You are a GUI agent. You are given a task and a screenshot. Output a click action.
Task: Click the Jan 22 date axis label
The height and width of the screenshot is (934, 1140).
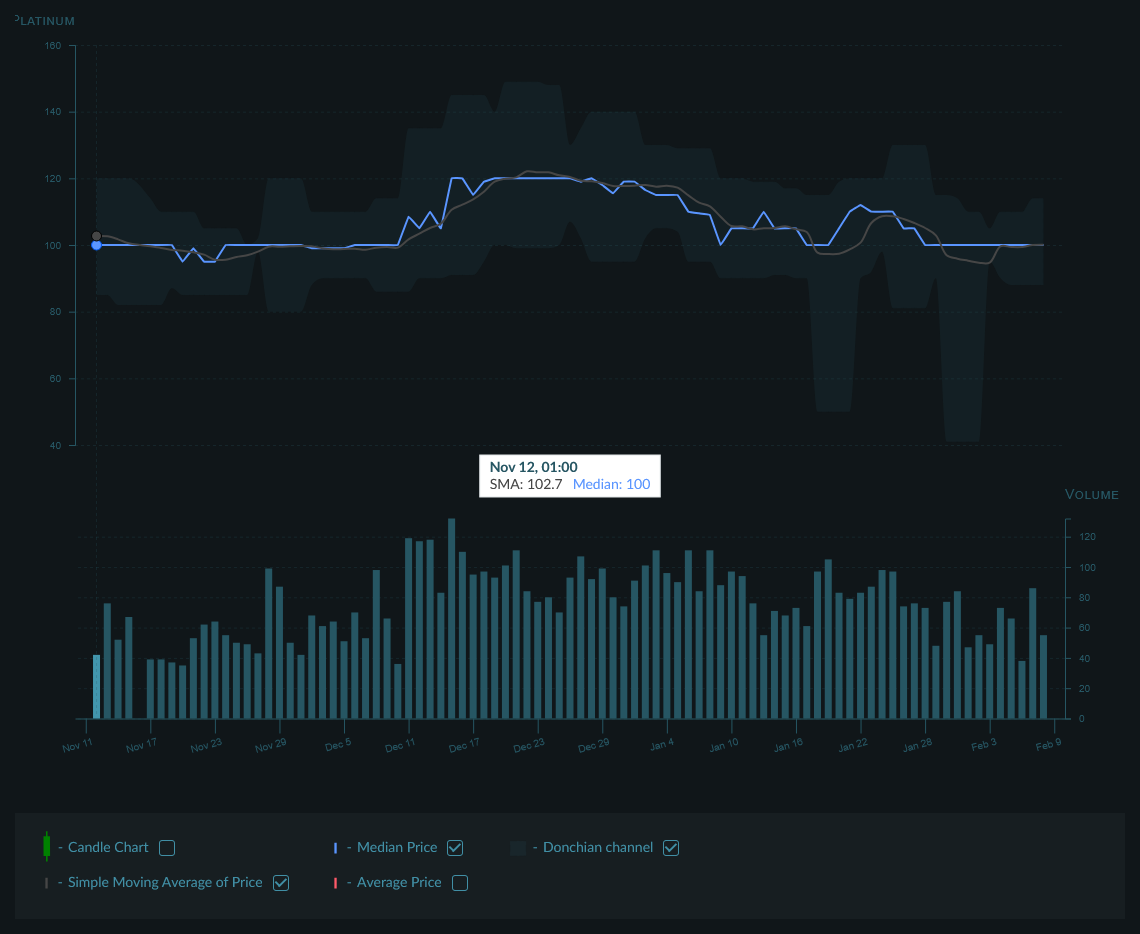click(852, 746)
